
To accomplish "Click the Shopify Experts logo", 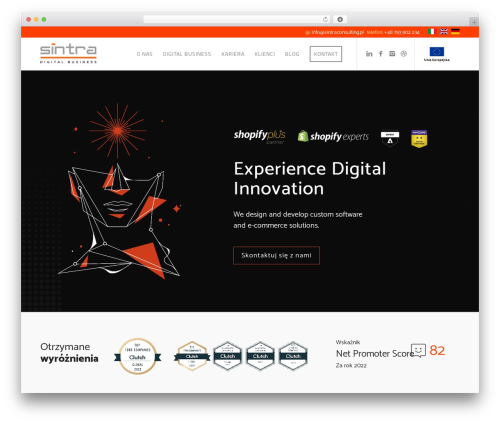I will pos(333,136).
